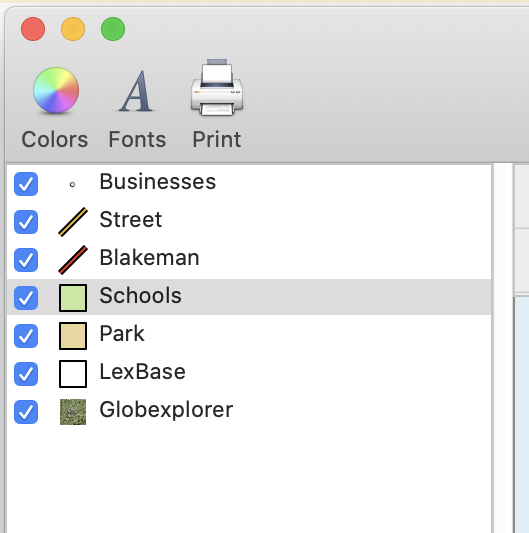Select the Blakeman layer name
The image size is (529, 533).
150,258
